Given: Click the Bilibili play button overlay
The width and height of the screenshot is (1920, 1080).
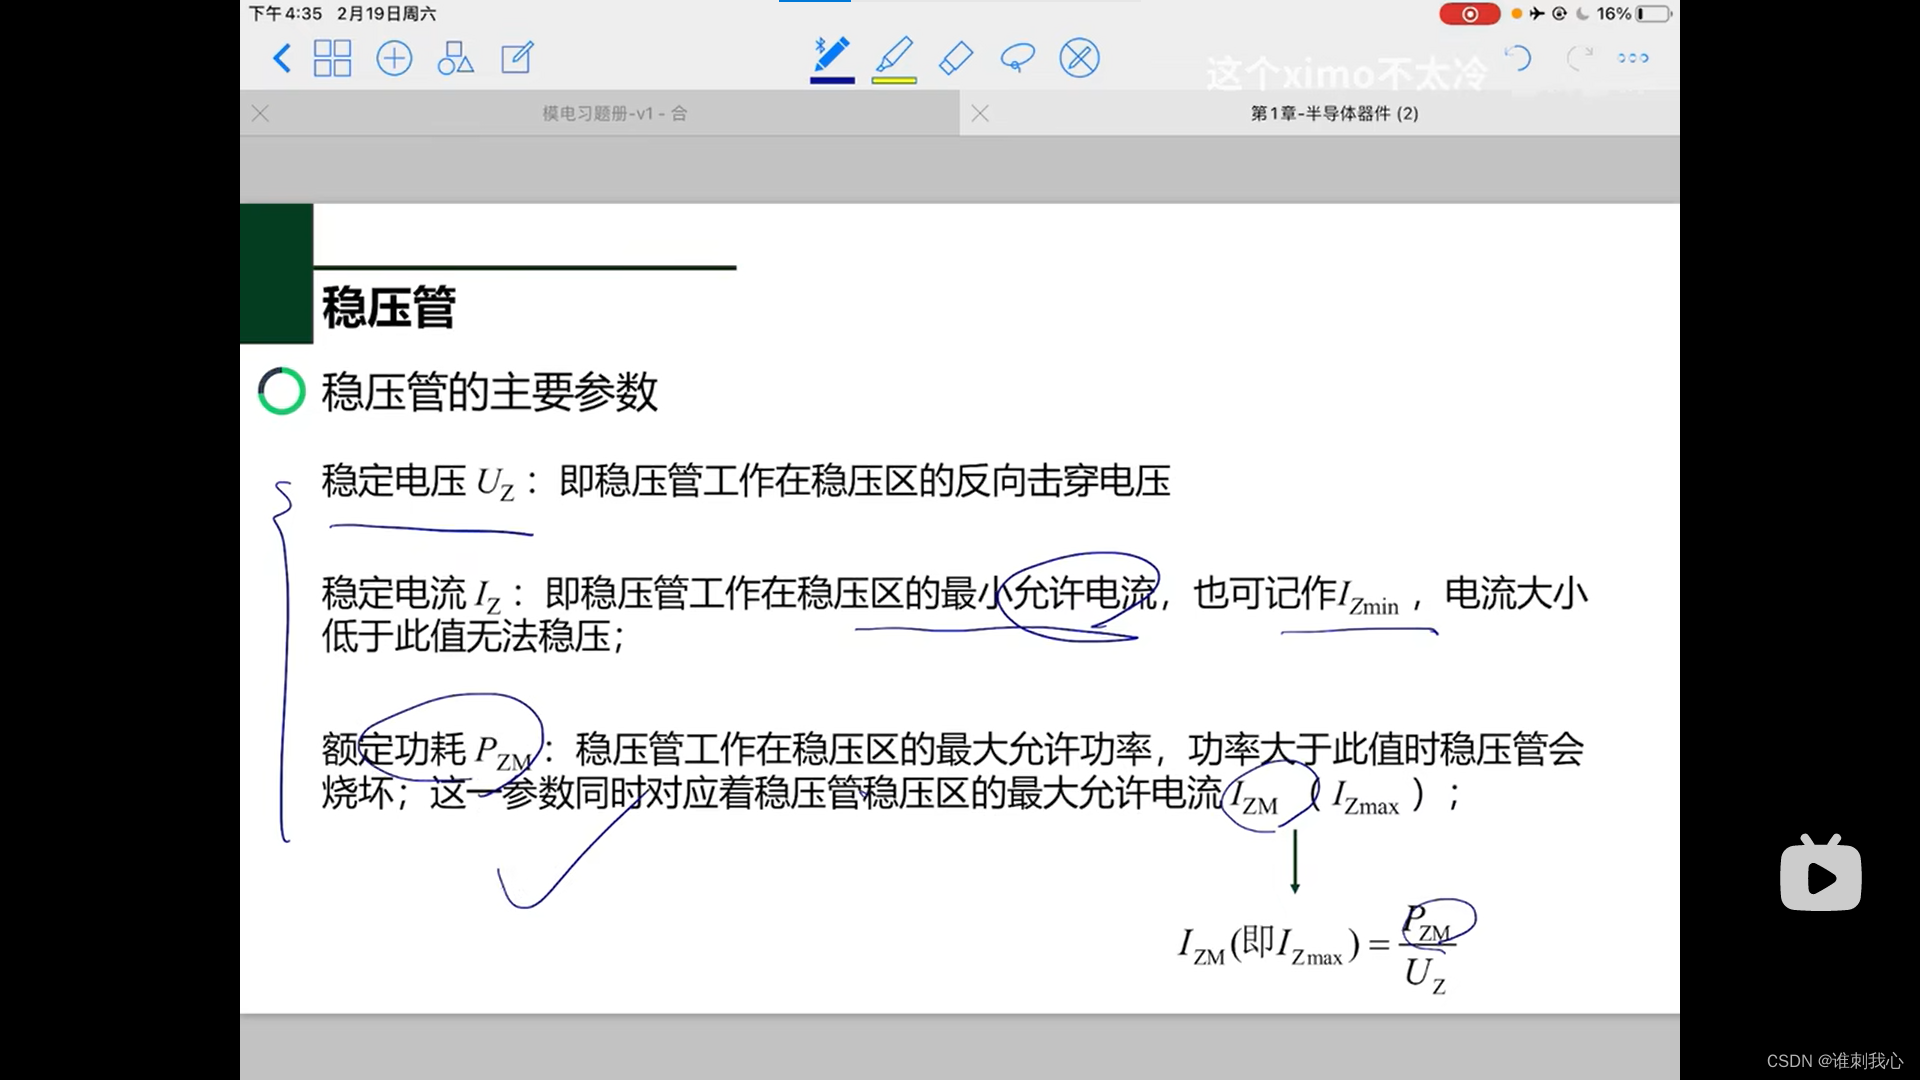Looking at the screenshot, I should point(1820,876).
